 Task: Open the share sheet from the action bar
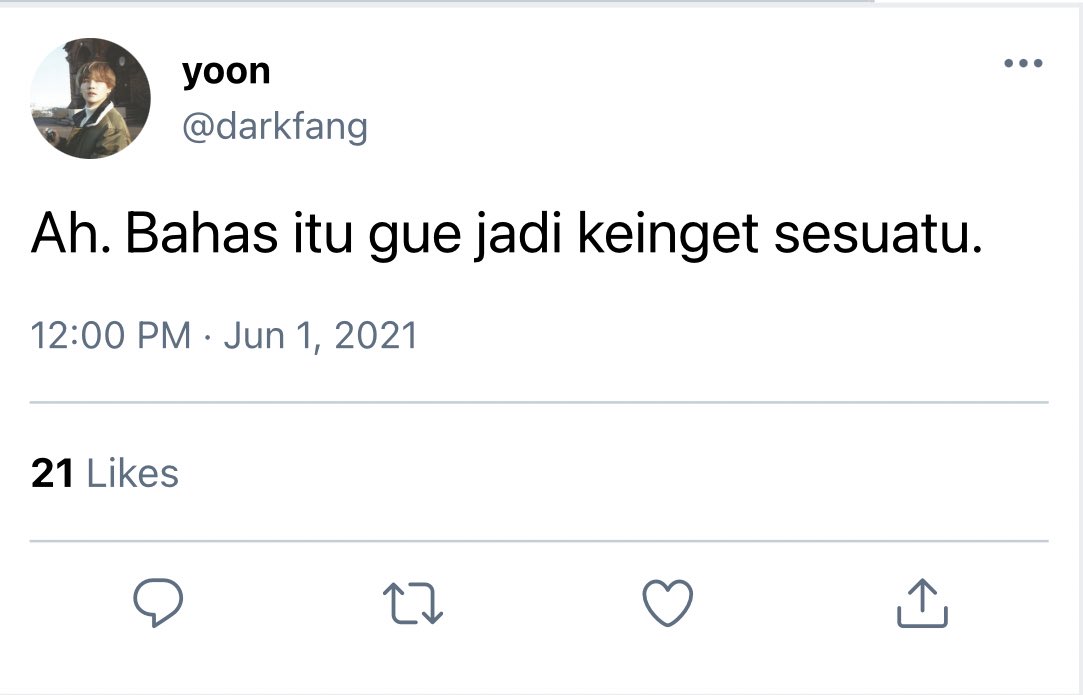(922, 602)
